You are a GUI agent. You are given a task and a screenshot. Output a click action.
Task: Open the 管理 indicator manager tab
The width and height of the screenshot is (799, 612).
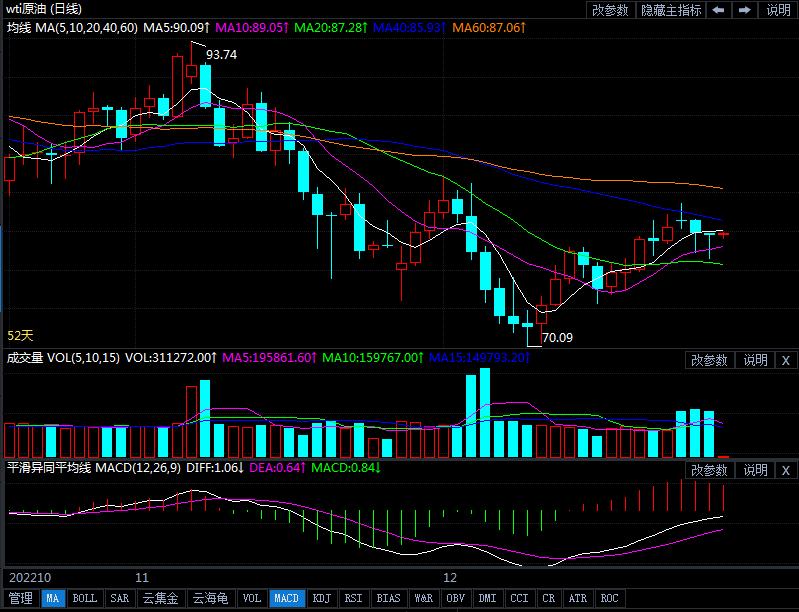pyautogui.click(x=20, y=599)
